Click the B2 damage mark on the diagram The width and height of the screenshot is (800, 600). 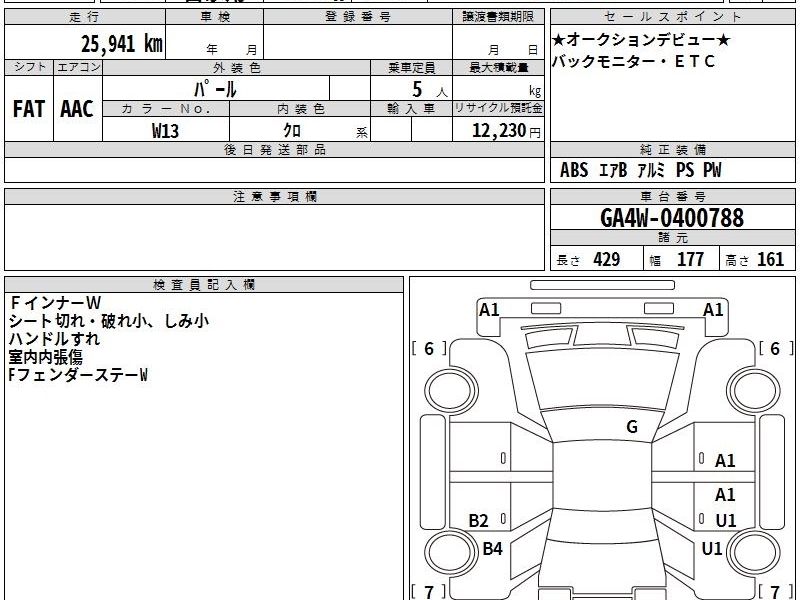(478, 520)
